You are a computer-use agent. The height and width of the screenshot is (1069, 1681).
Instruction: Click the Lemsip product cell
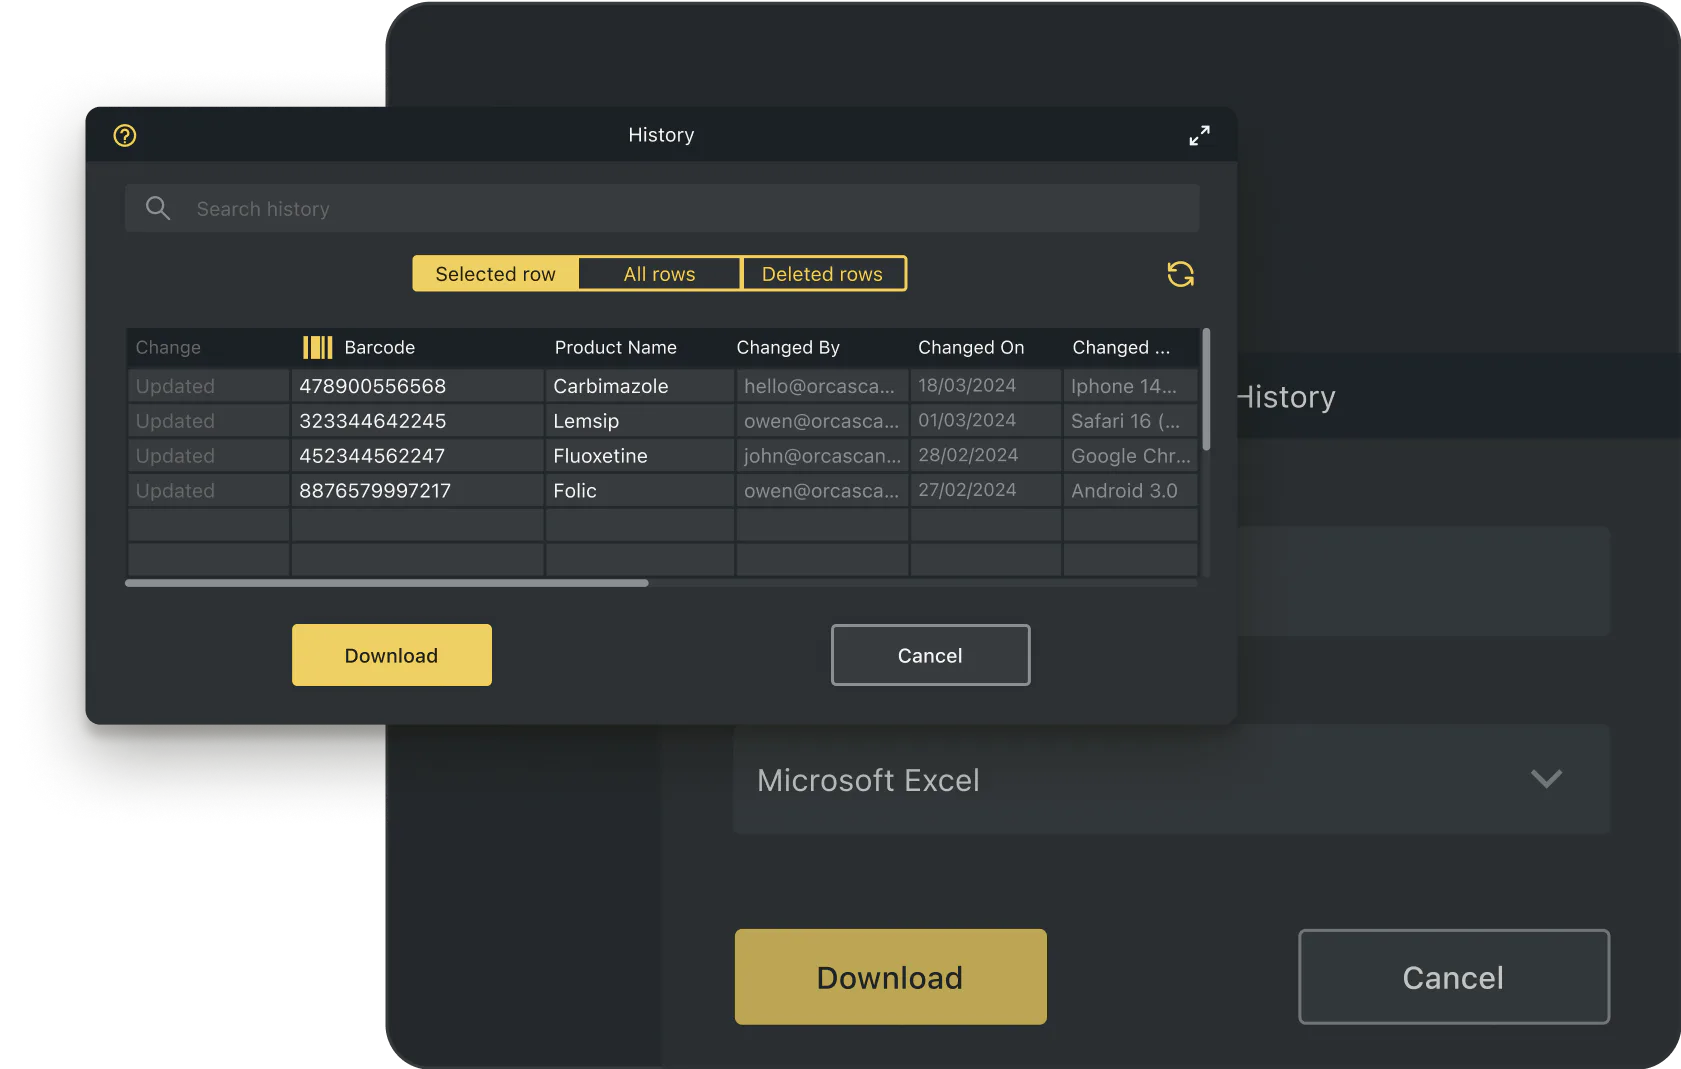point(640,421)
